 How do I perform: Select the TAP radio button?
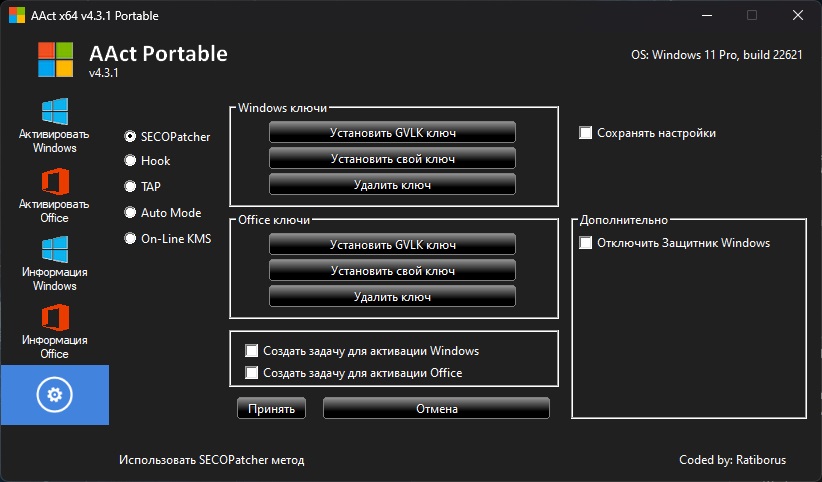click(x=130, y=186)
